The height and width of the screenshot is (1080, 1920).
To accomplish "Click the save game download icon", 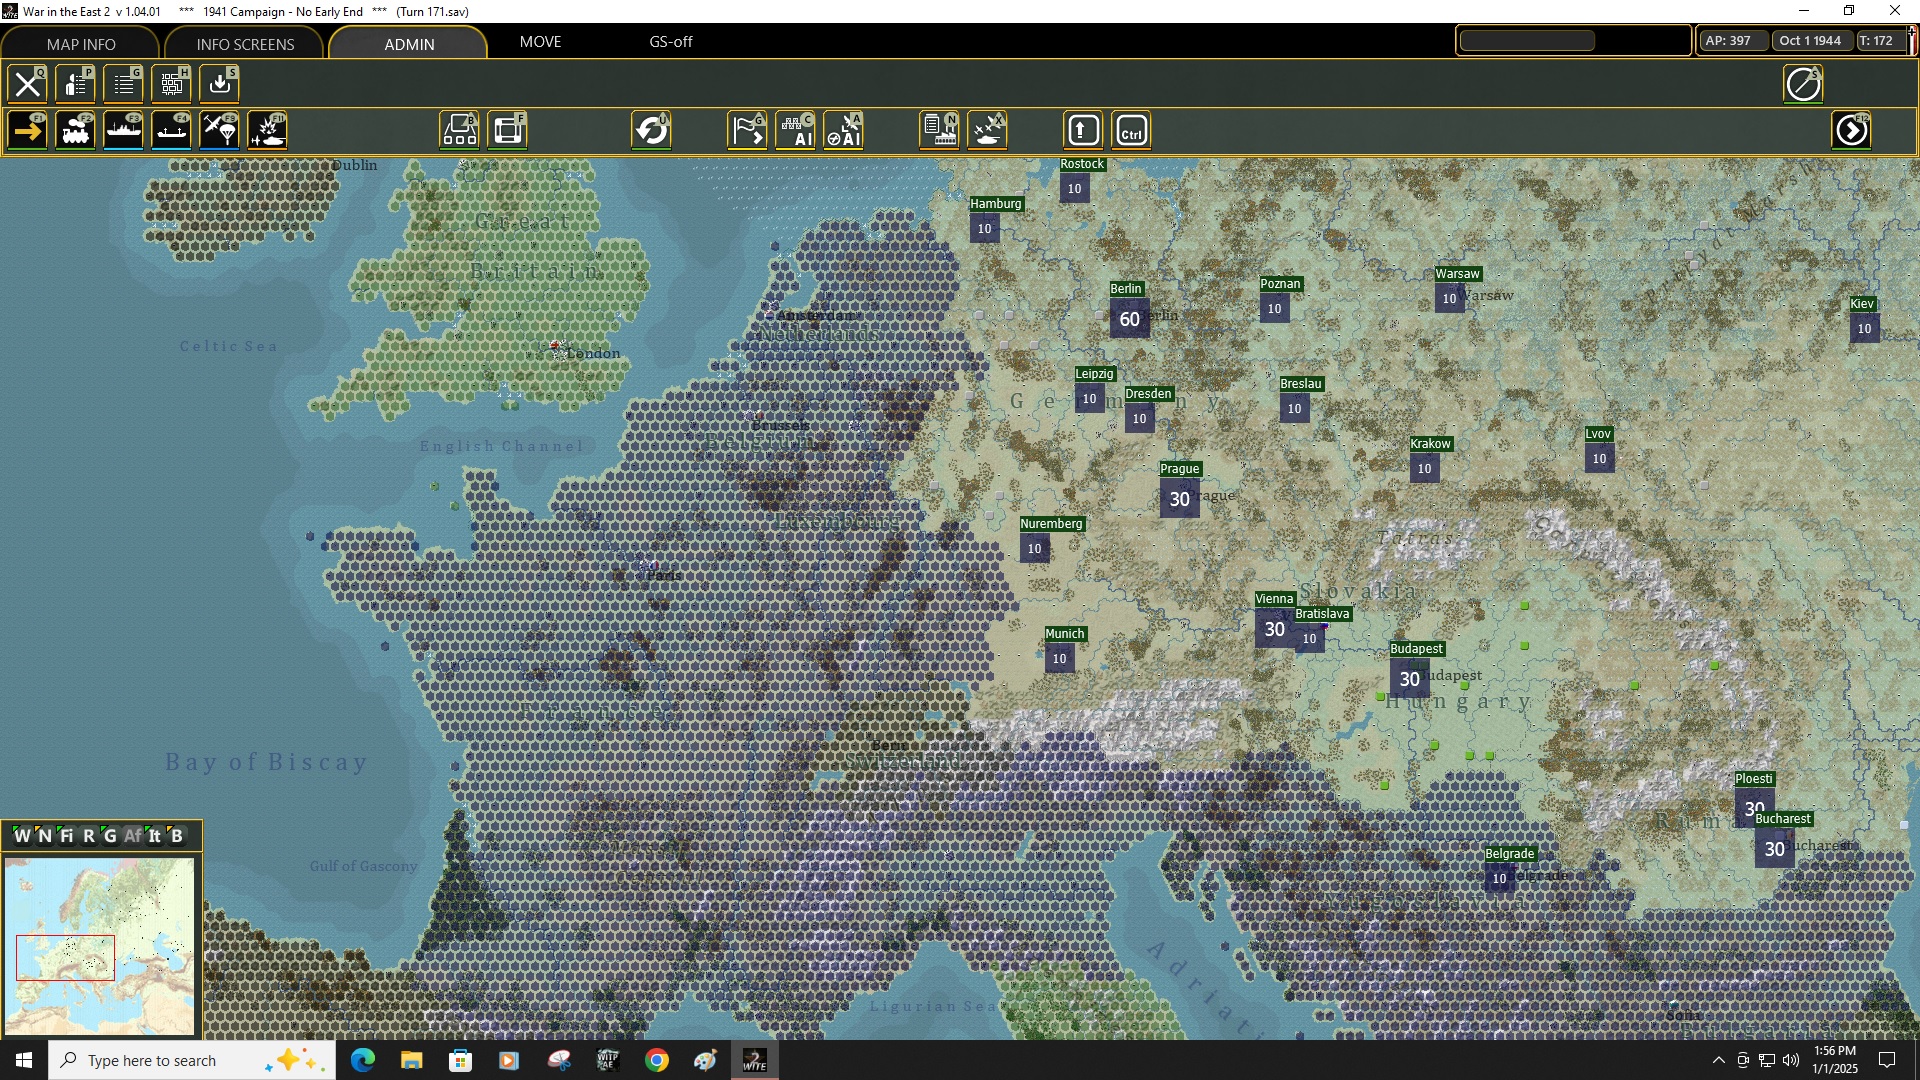I will (x=219, y=84).
